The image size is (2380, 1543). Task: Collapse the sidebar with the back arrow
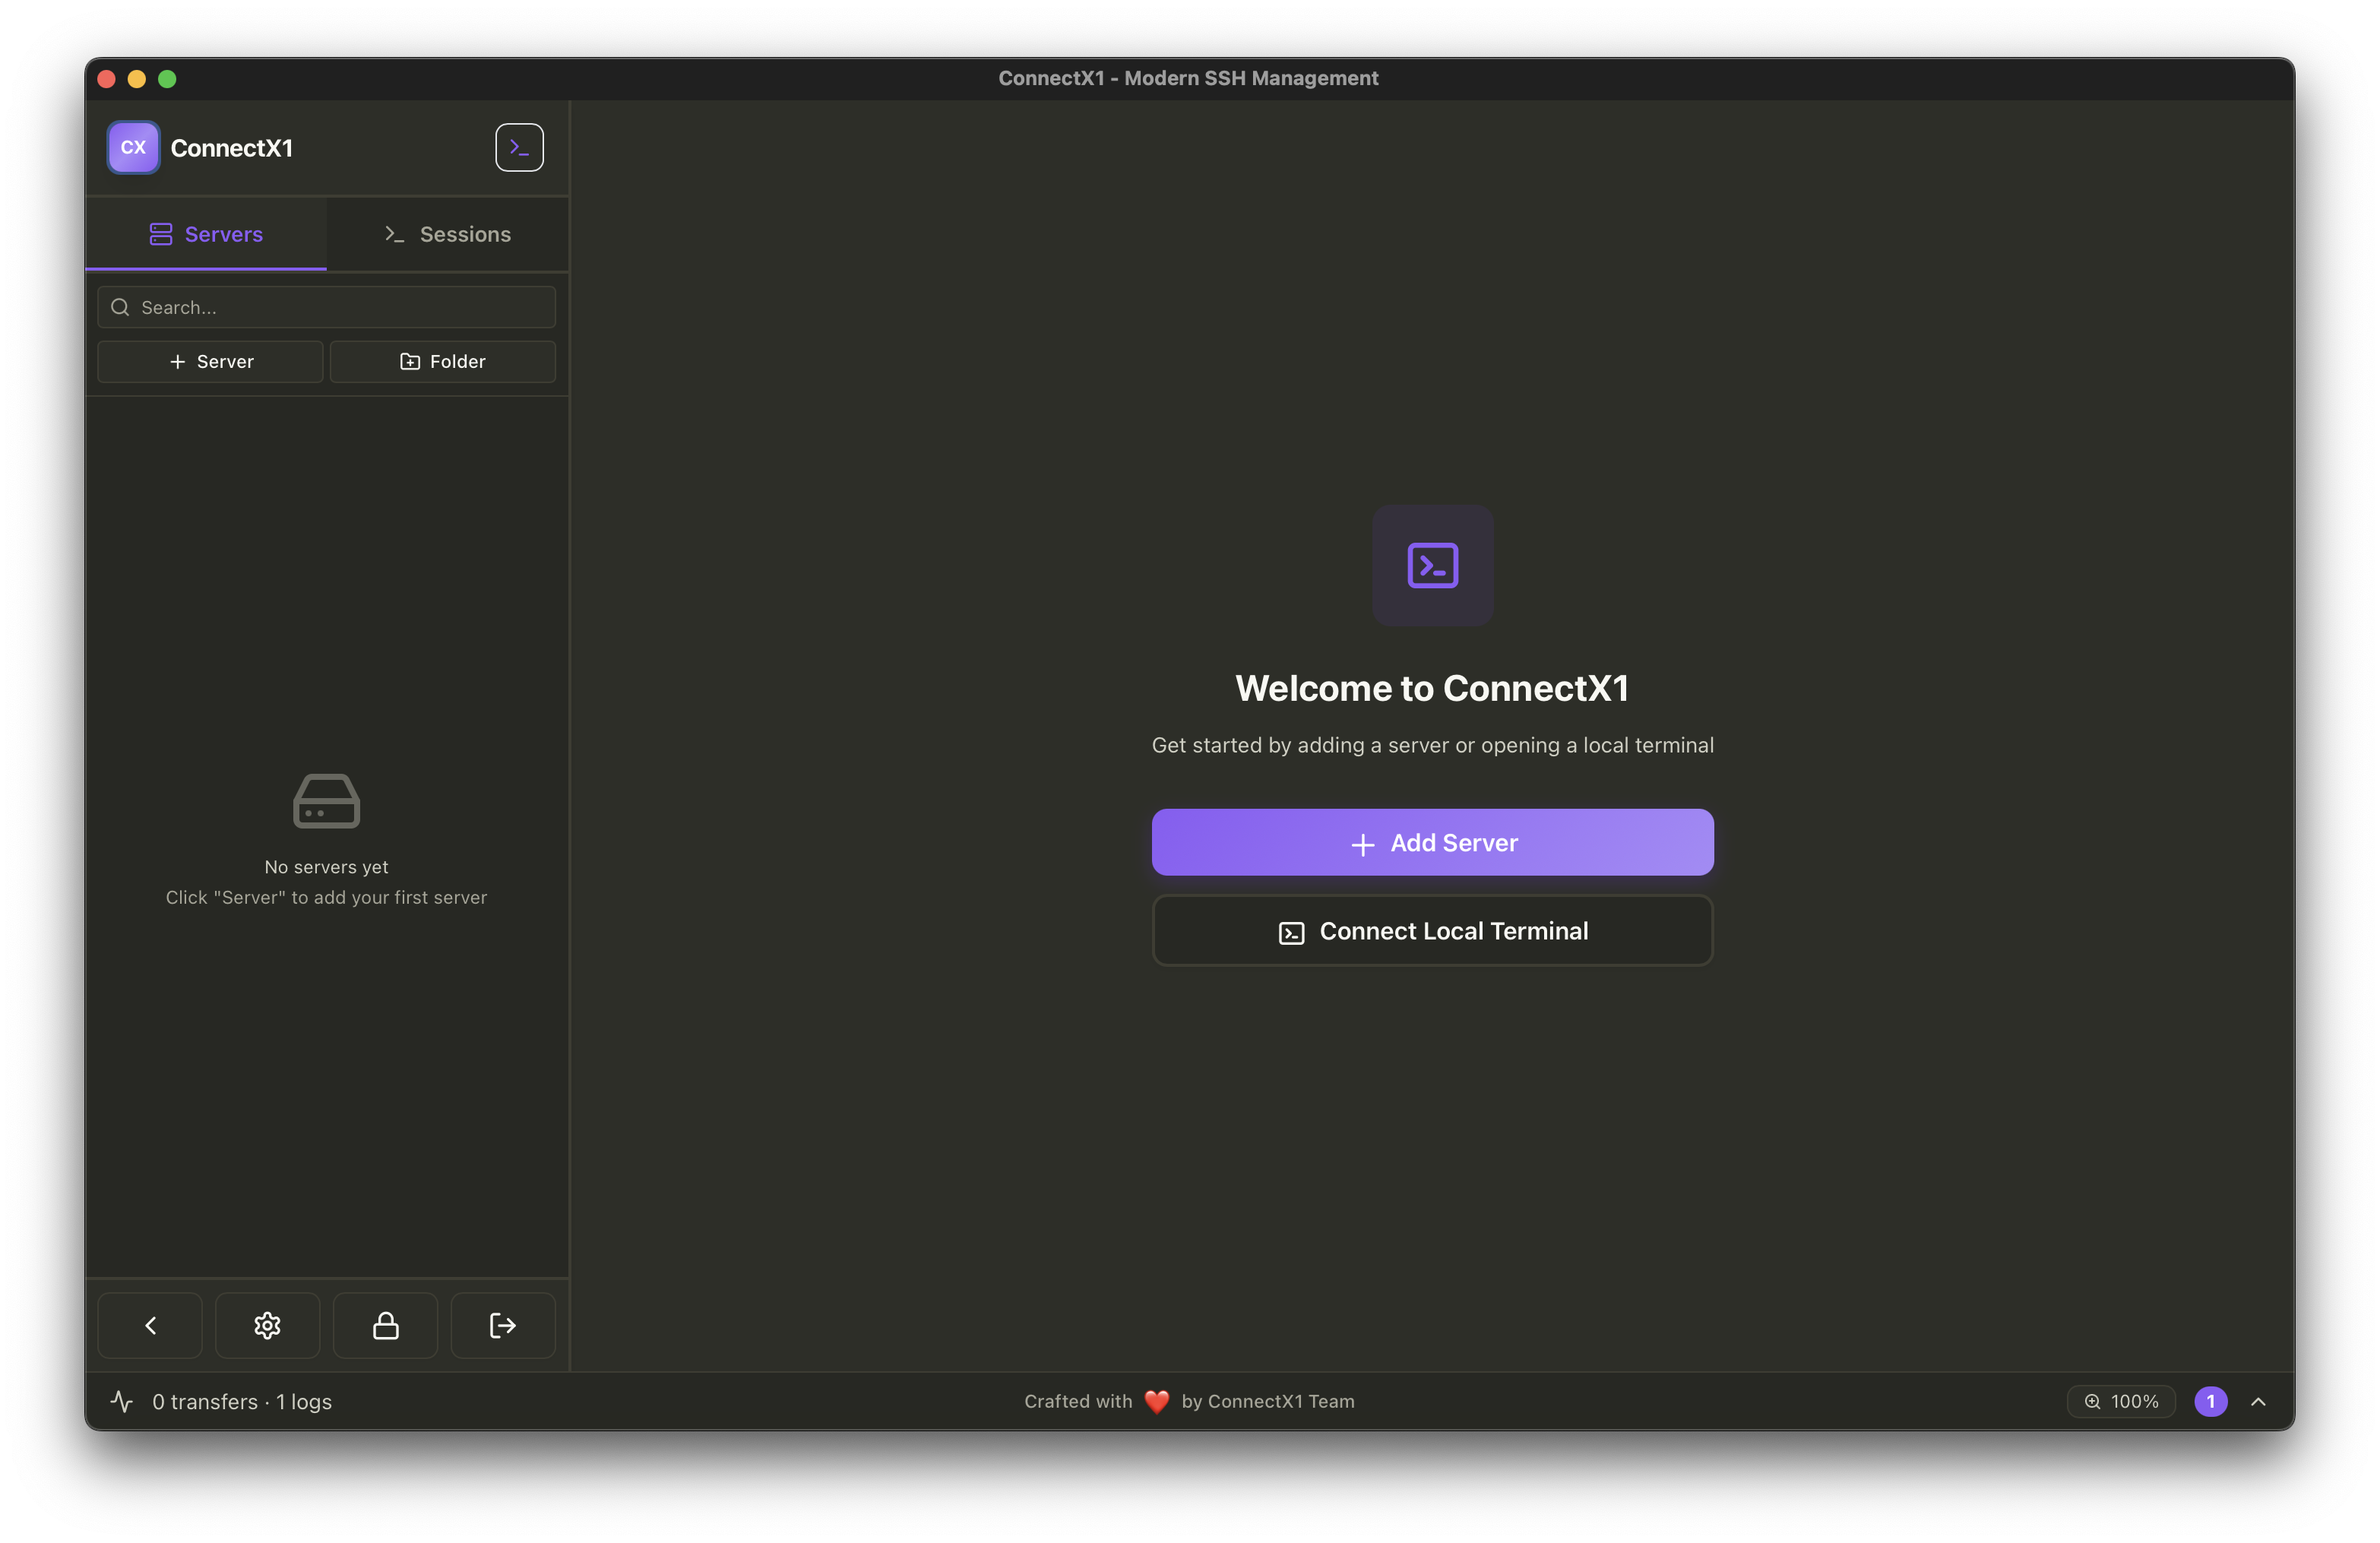tap(150, 1325)
